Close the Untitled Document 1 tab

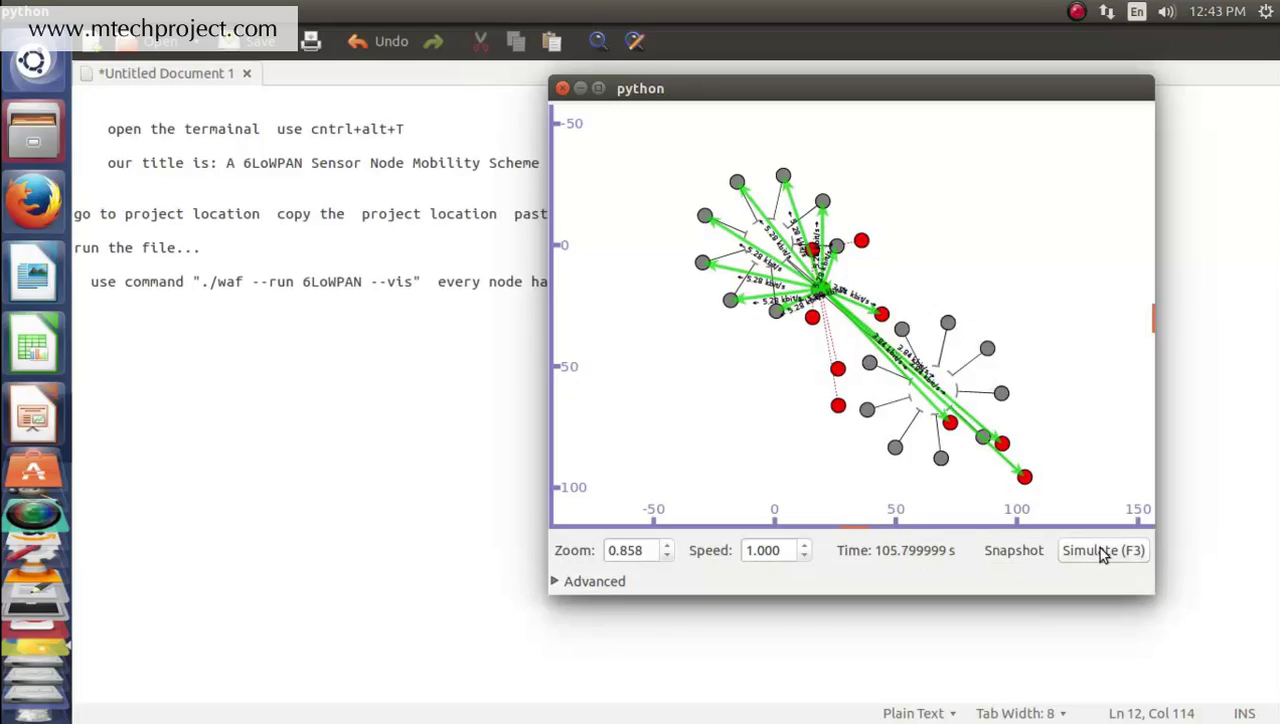247,73
